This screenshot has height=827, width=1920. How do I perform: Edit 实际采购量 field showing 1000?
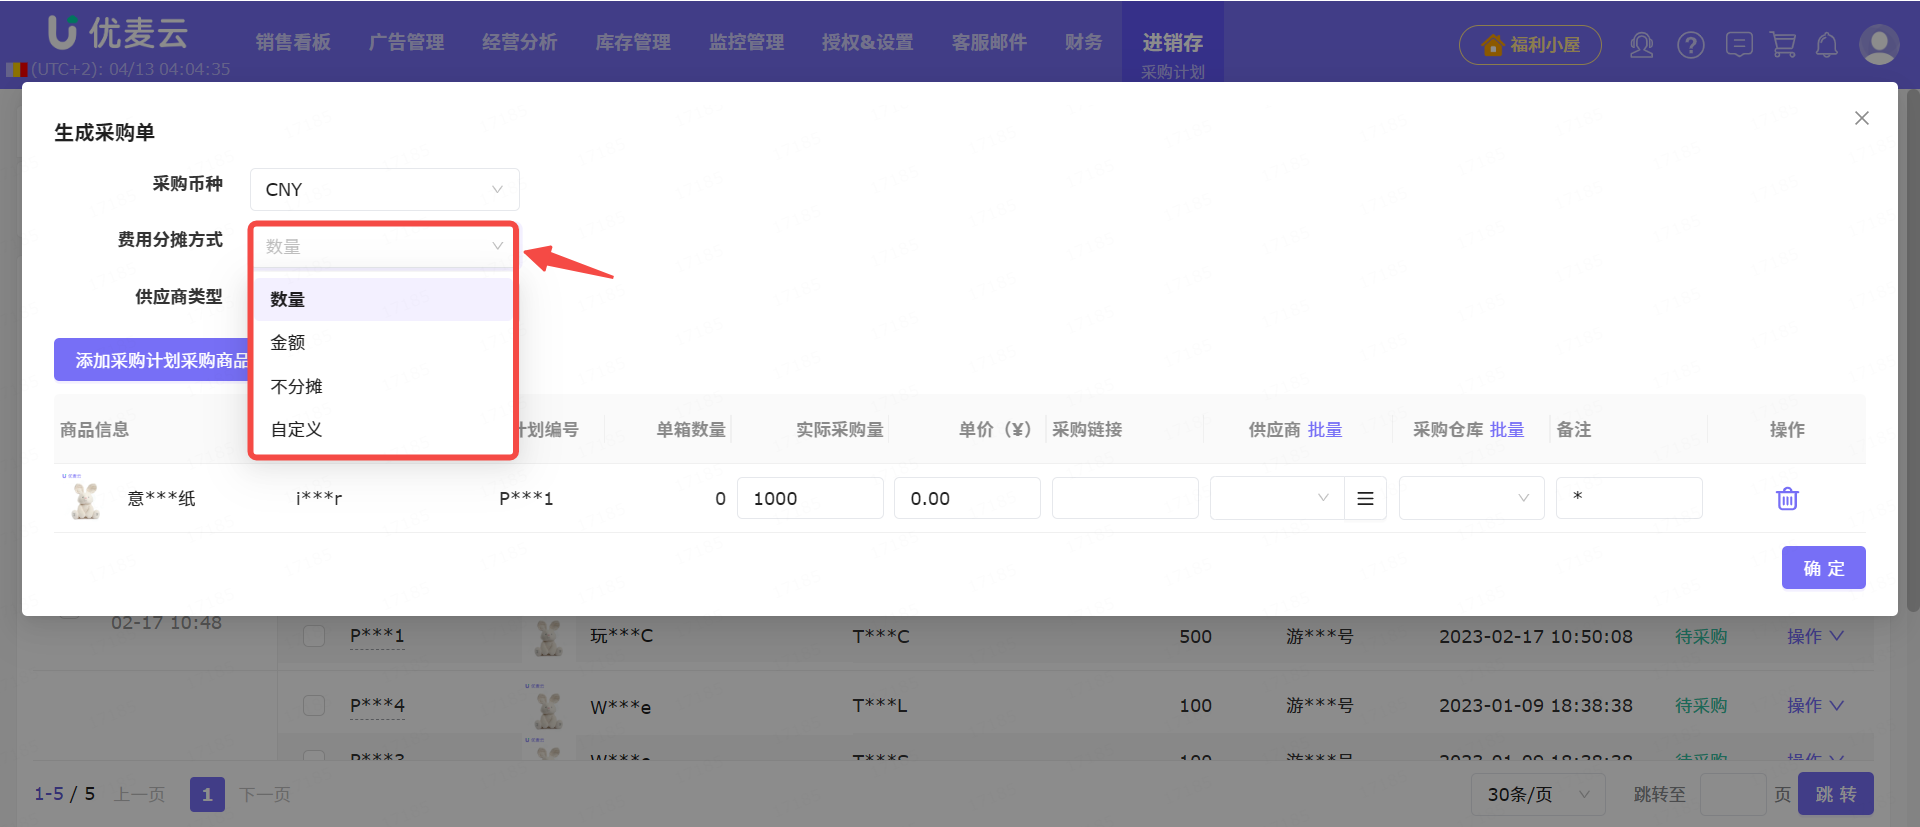point(810,498)
